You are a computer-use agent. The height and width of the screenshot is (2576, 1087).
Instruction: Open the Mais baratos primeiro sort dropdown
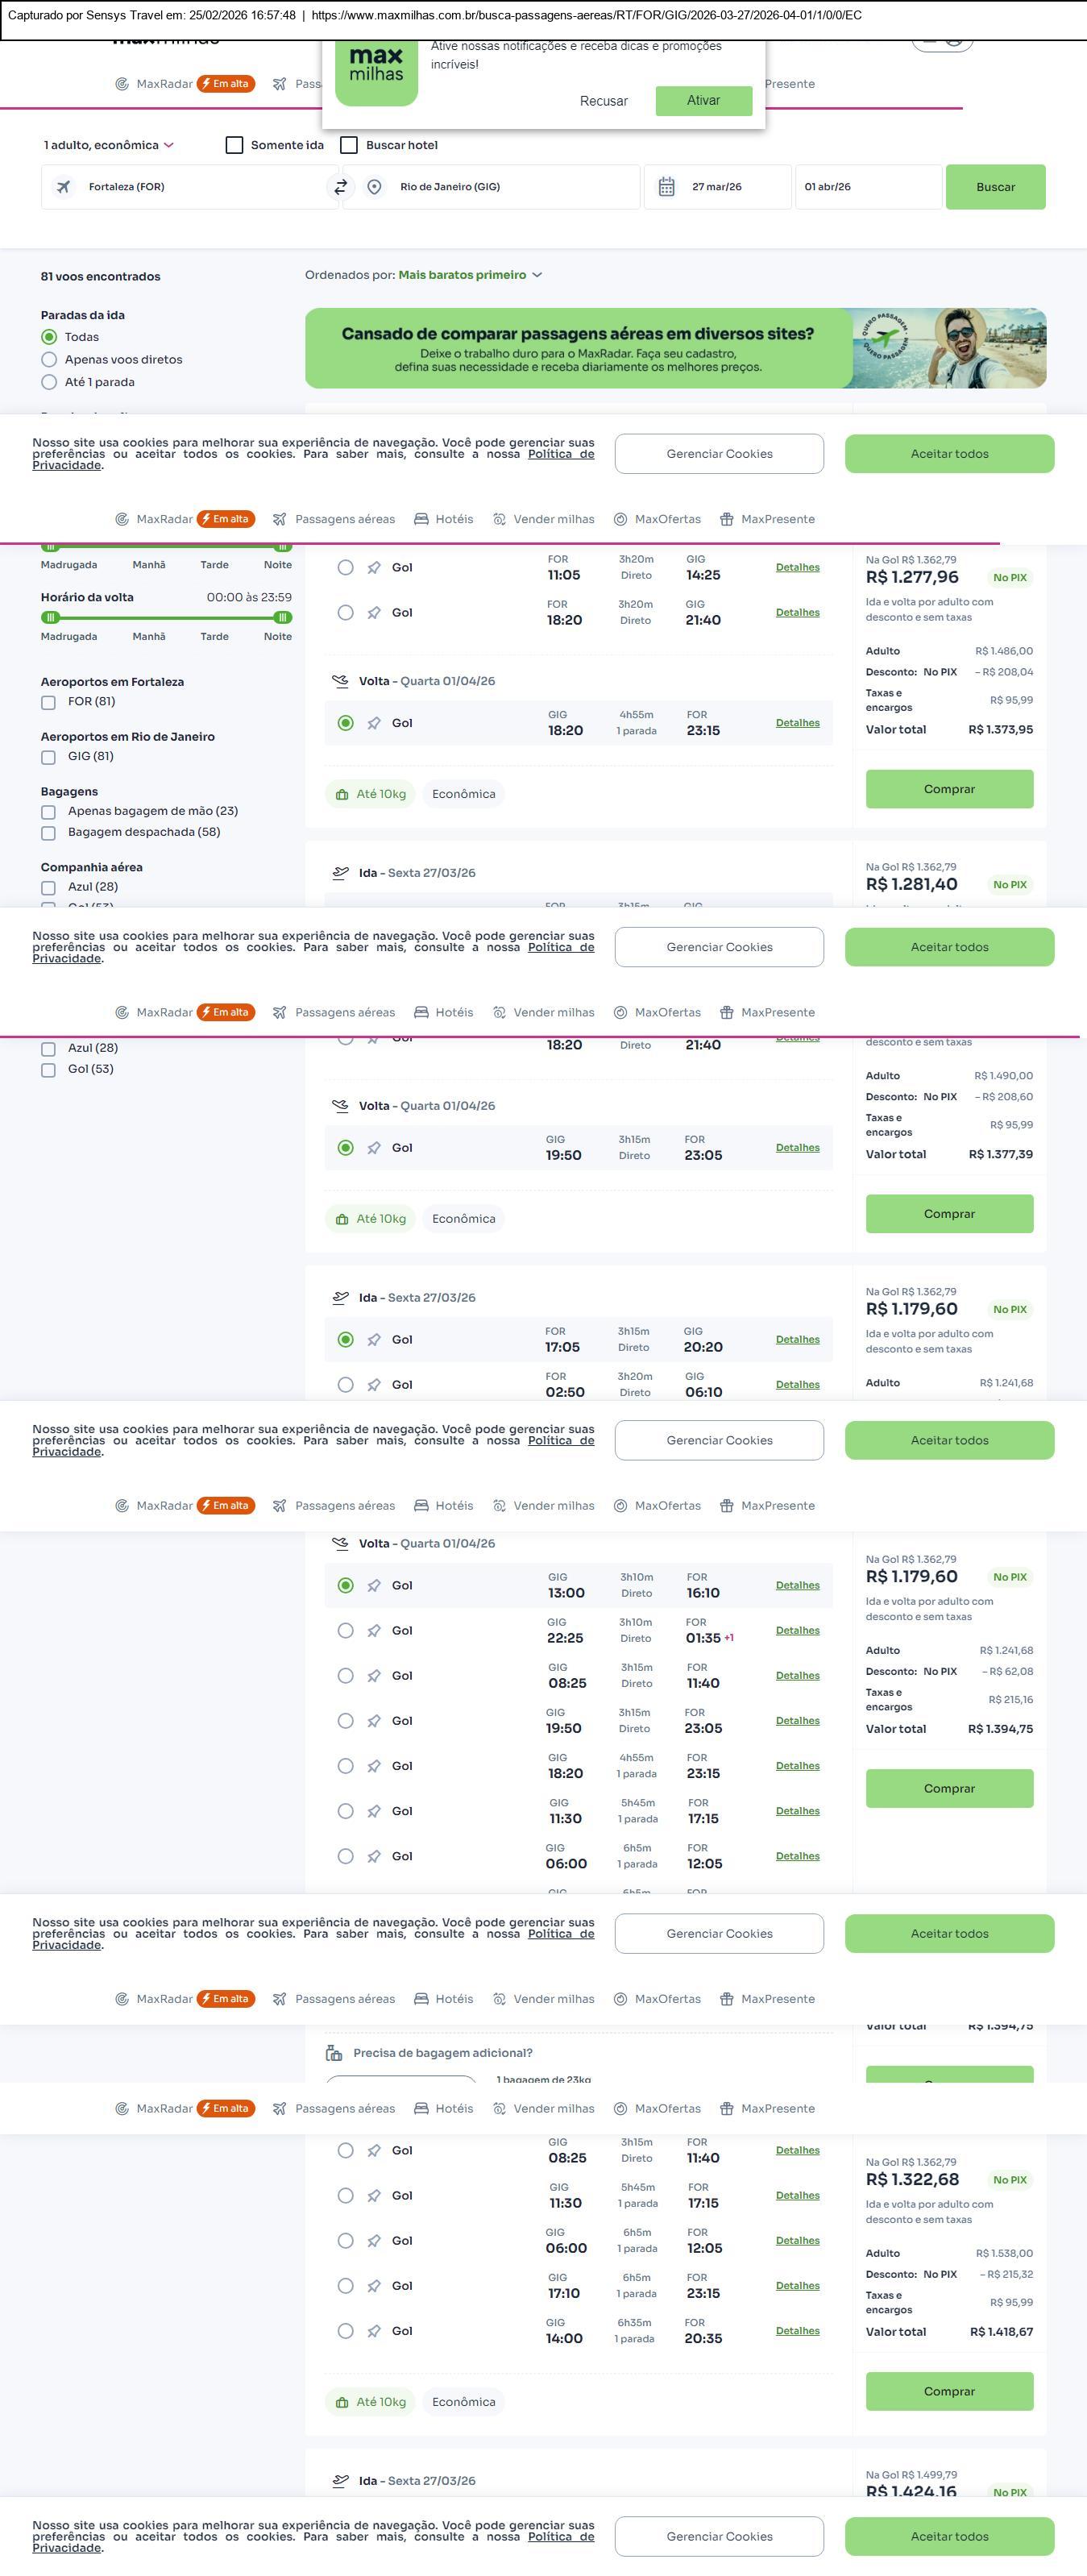470,275
